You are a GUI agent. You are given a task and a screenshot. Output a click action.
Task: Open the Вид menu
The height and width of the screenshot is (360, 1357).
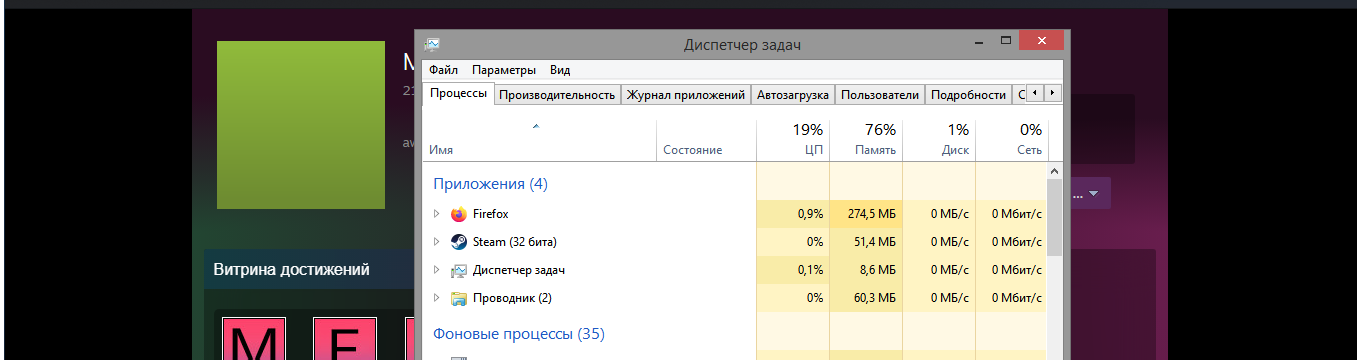560,70
